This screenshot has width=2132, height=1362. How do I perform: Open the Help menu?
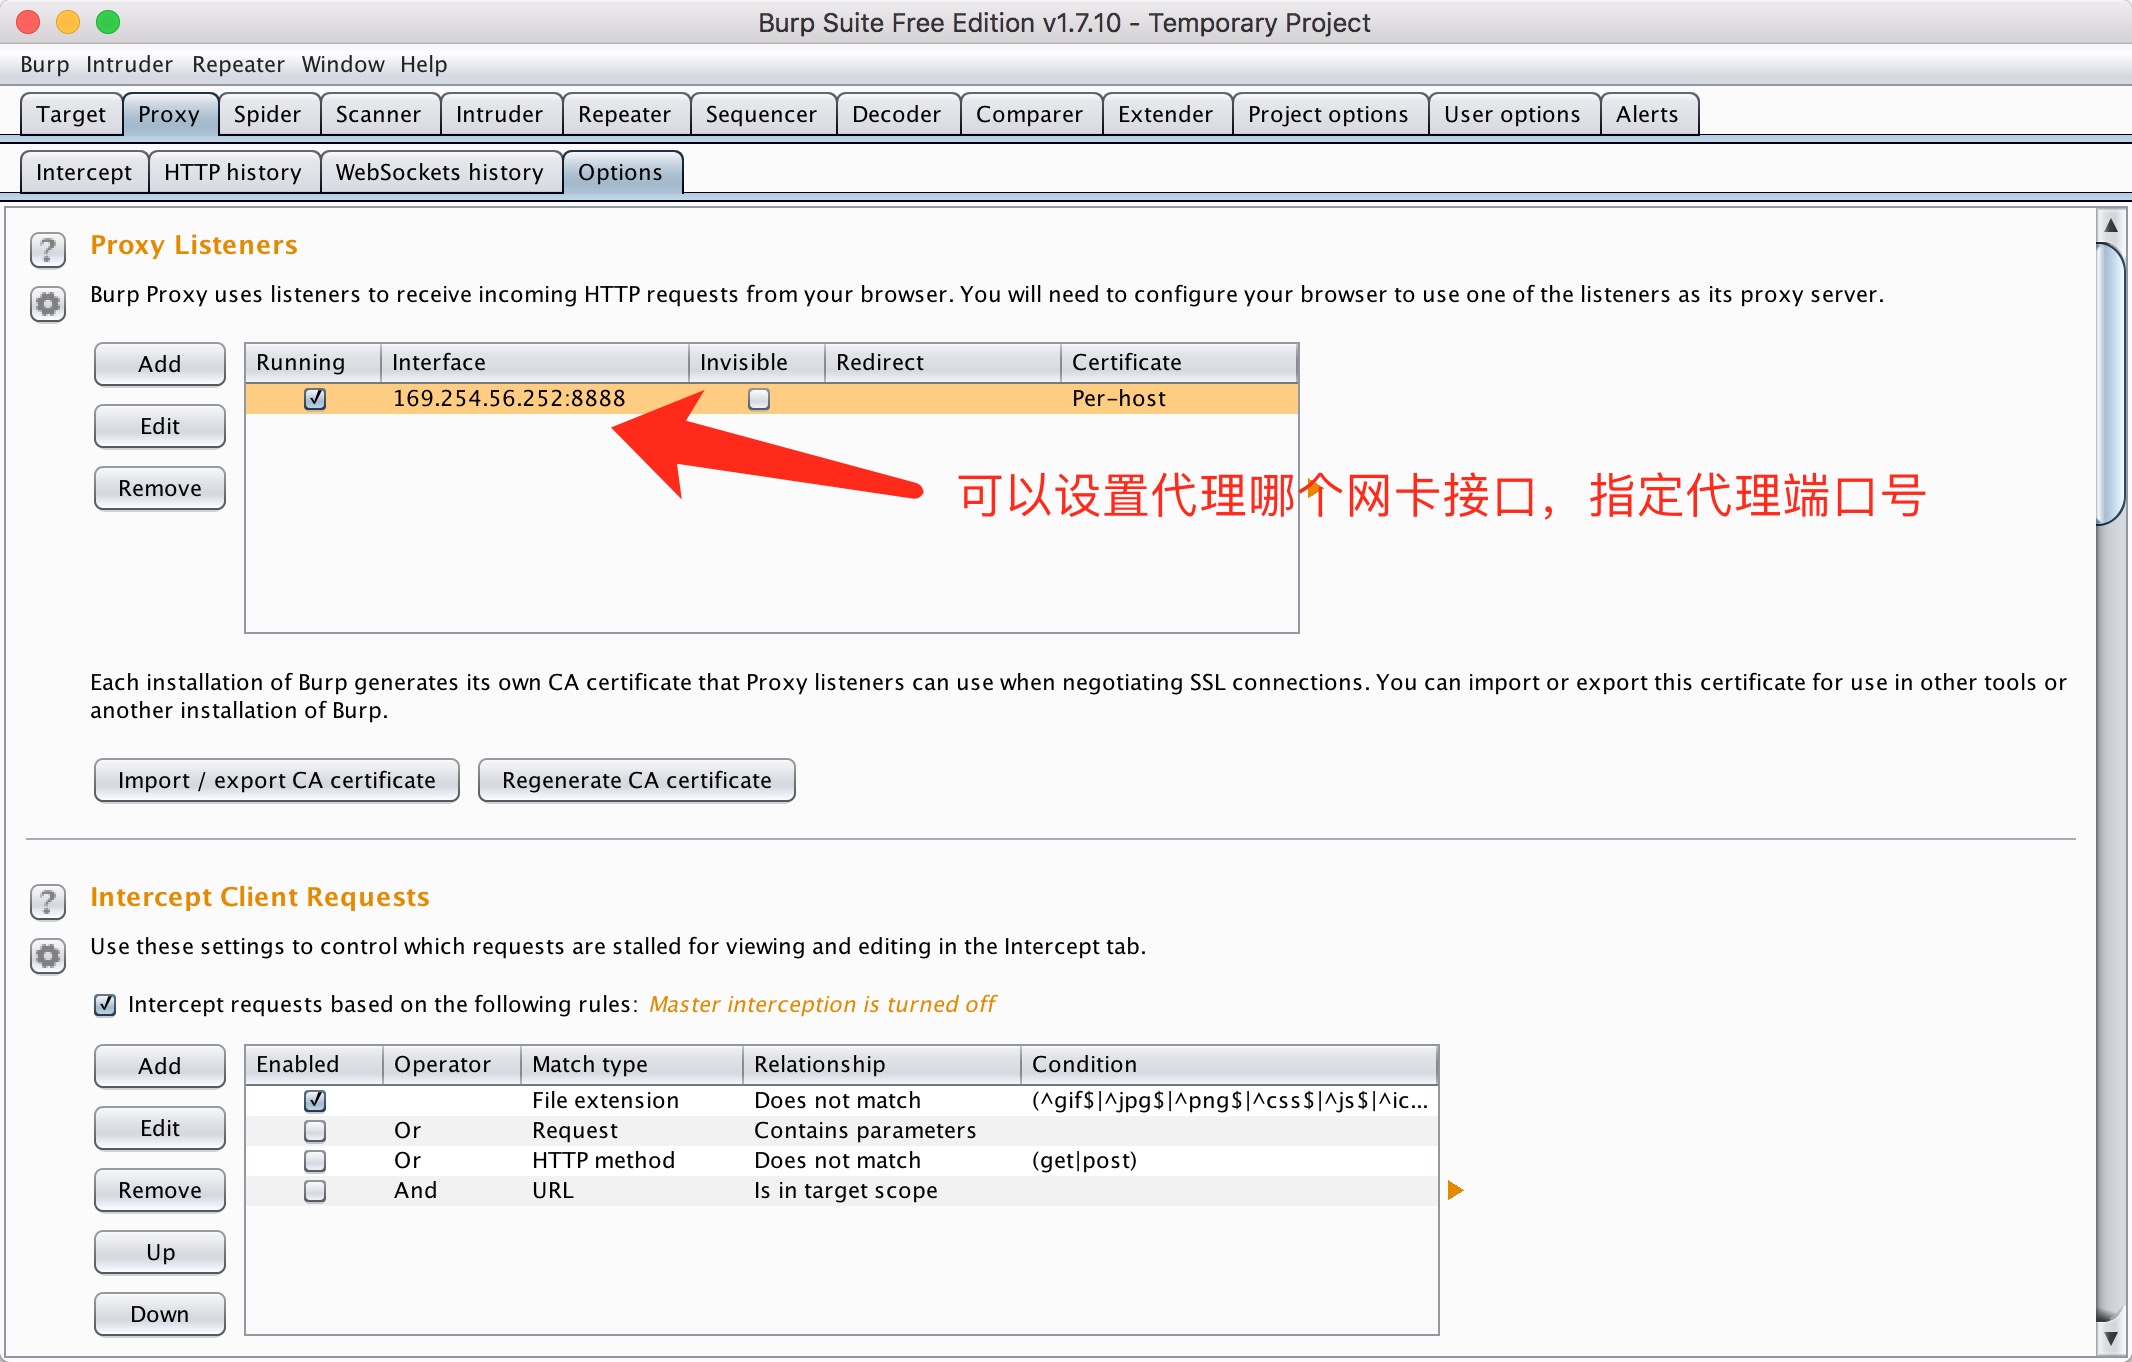[424, 64]
